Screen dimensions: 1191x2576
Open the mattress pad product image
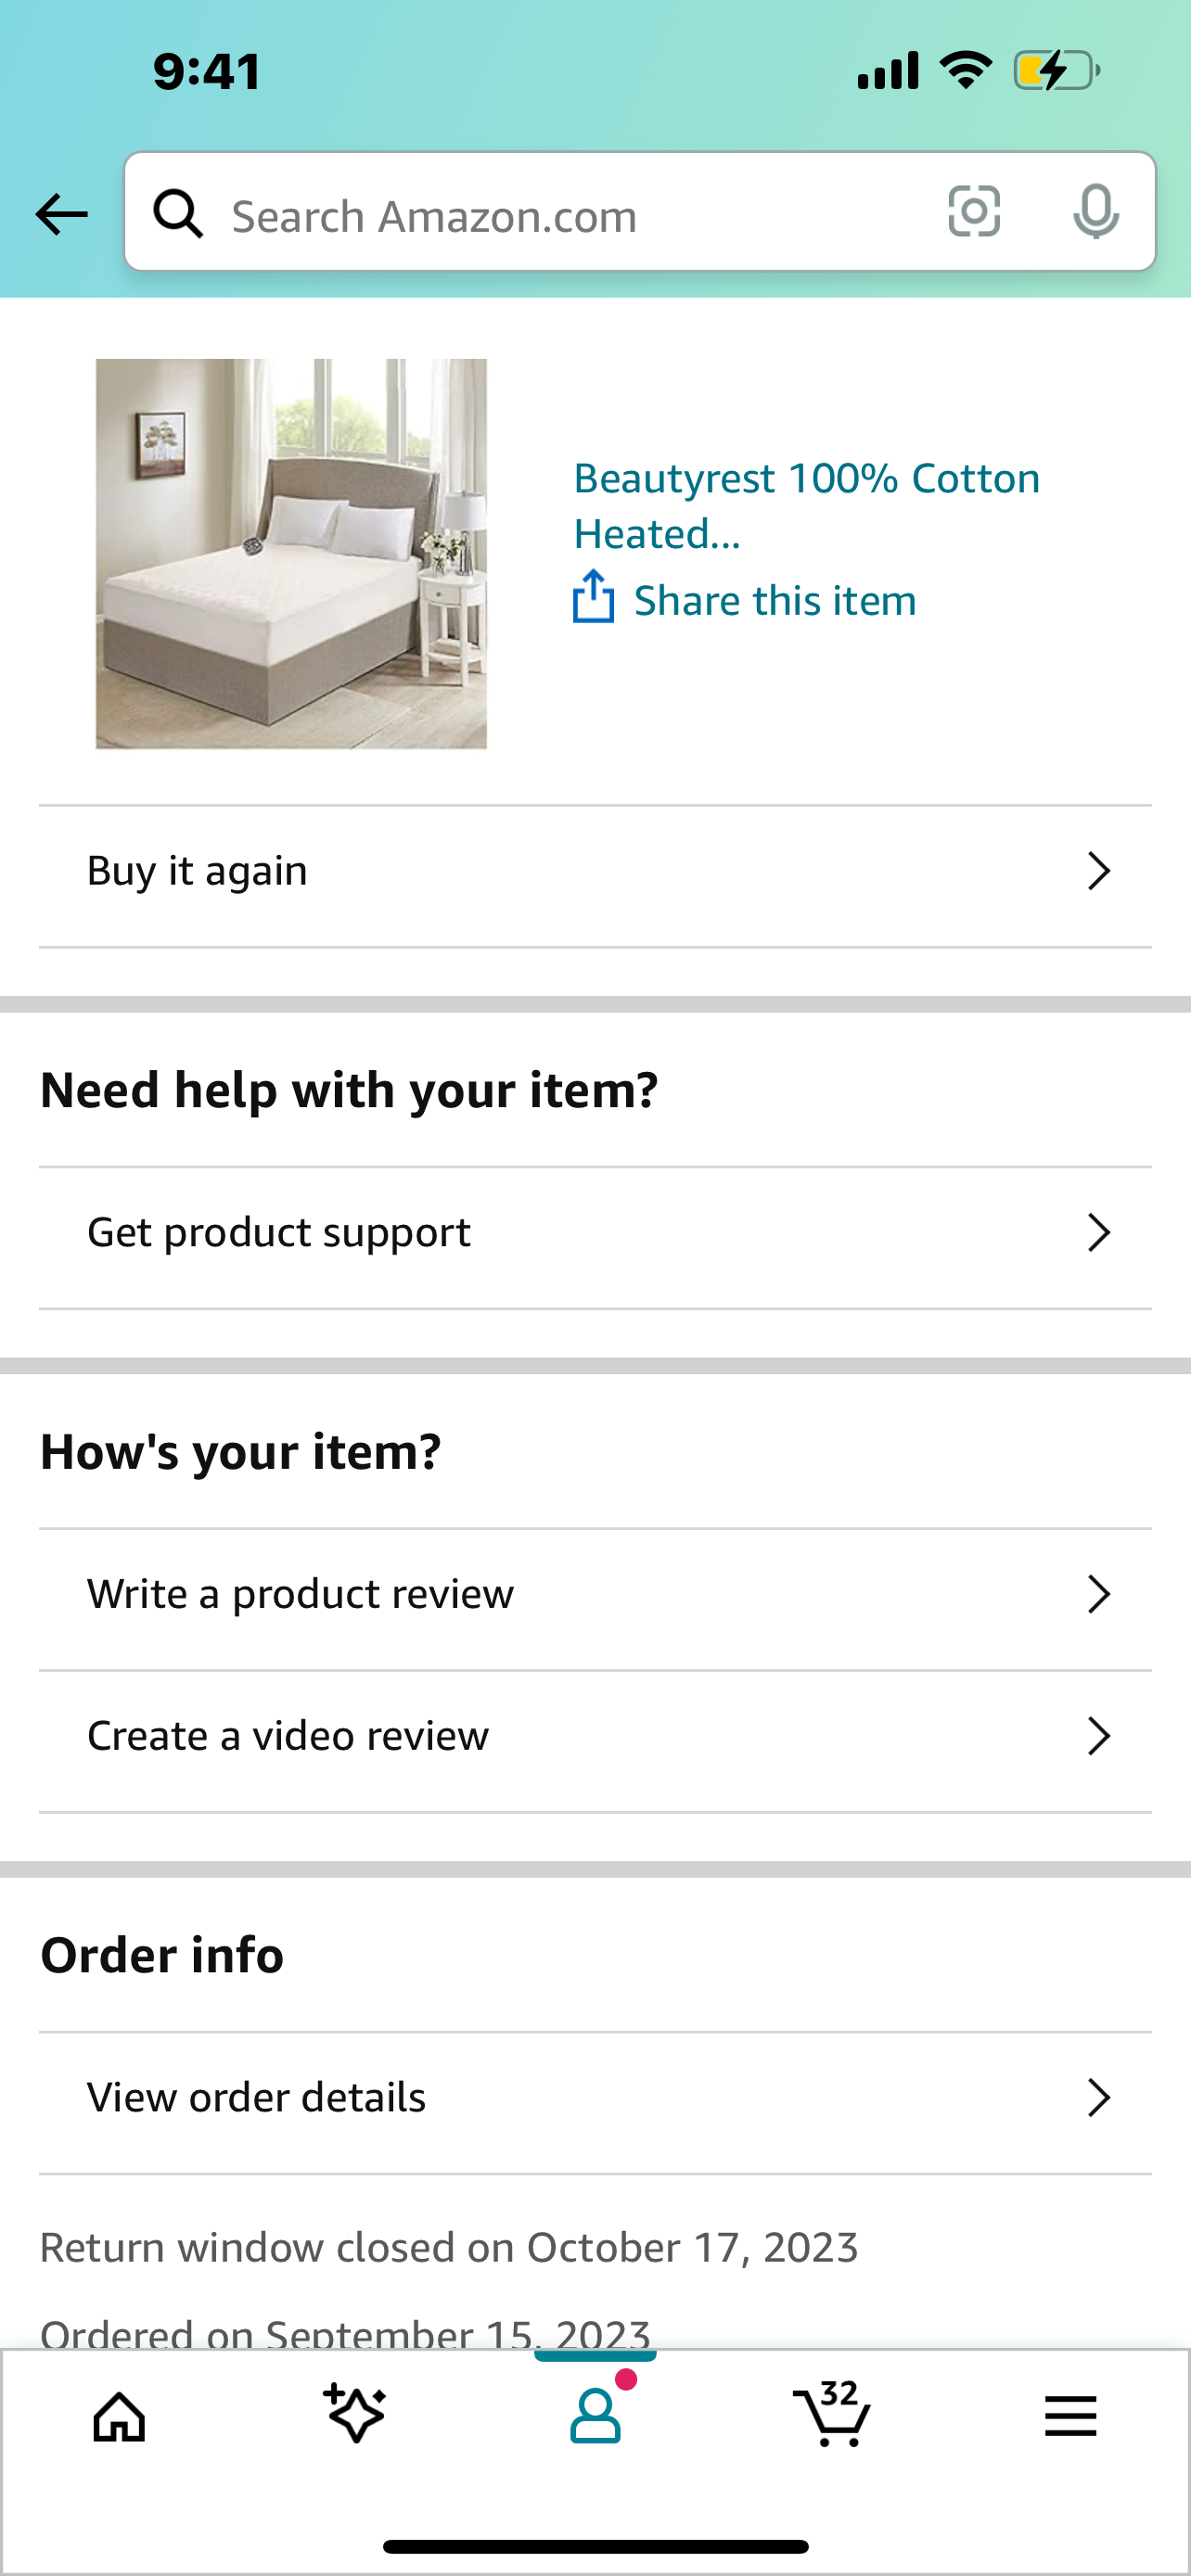[291, 553]
